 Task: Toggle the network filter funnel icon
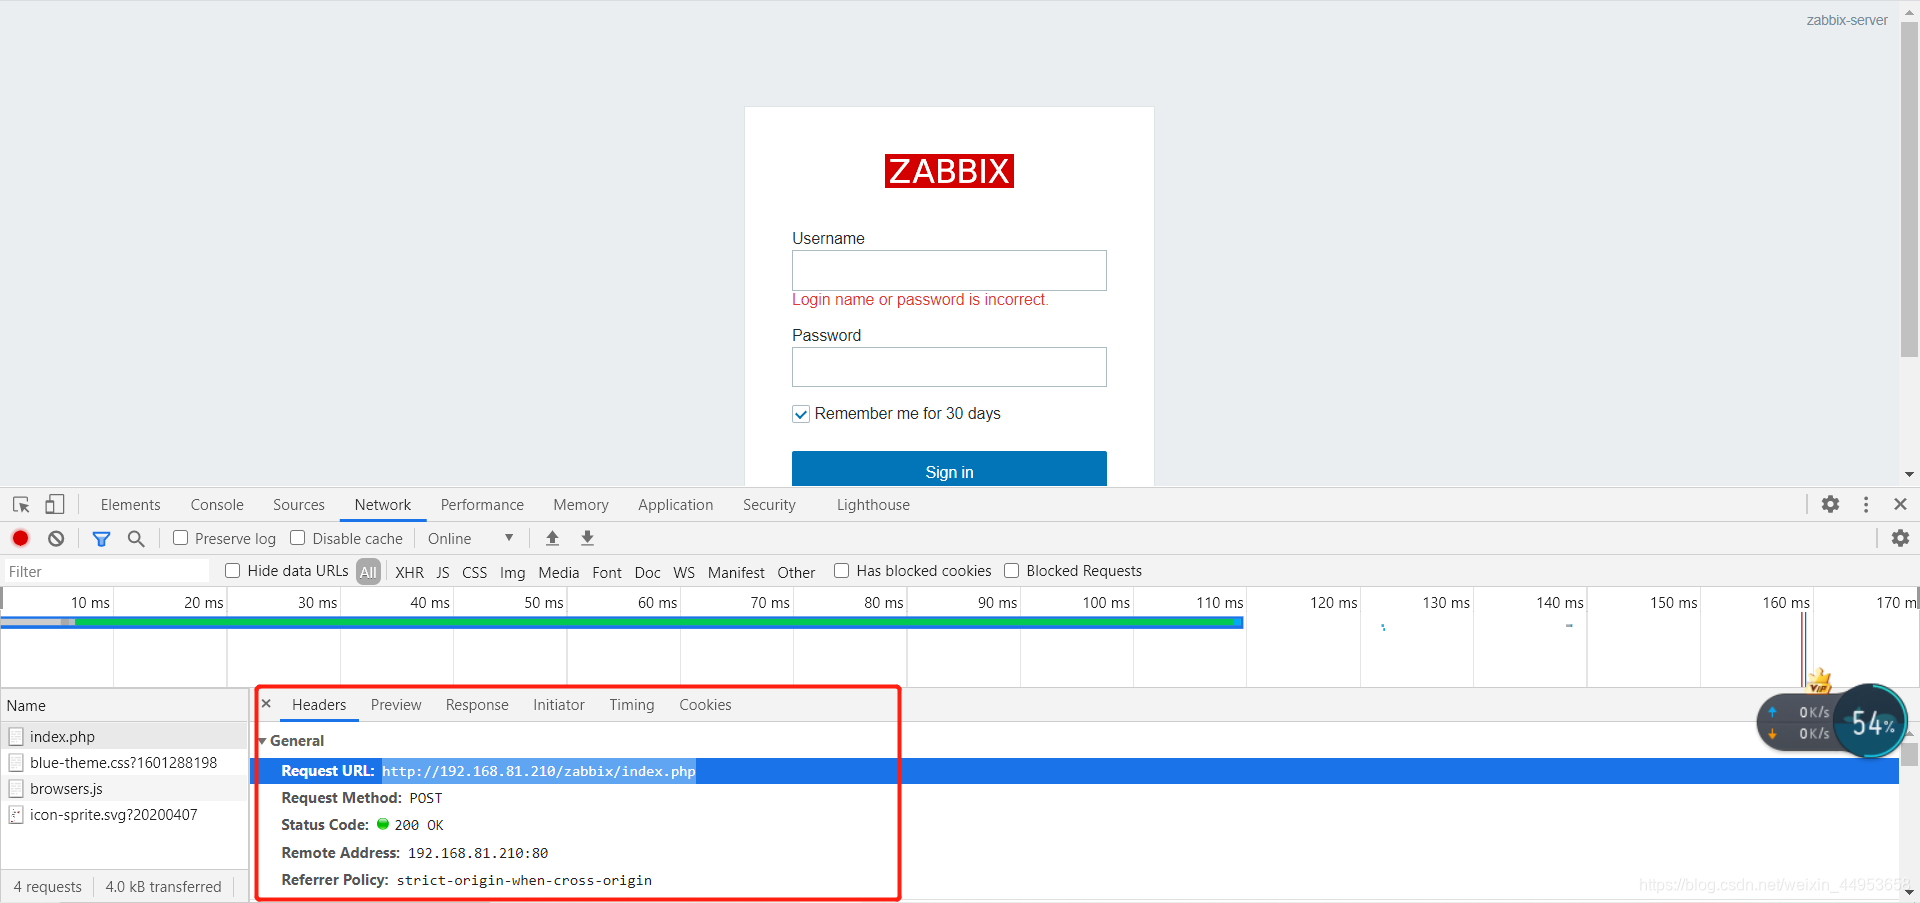click(x=101, y=539)
